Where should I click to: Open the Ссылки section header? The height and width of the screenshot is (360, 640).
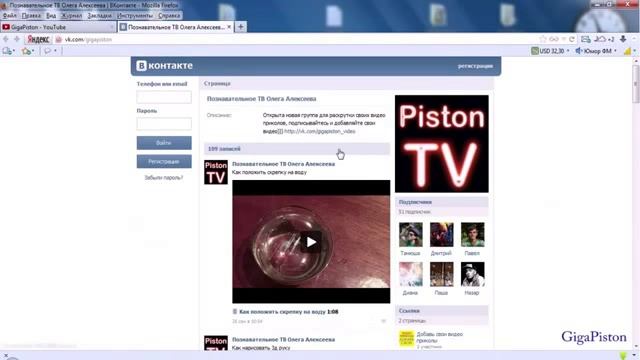coord(441,311)
